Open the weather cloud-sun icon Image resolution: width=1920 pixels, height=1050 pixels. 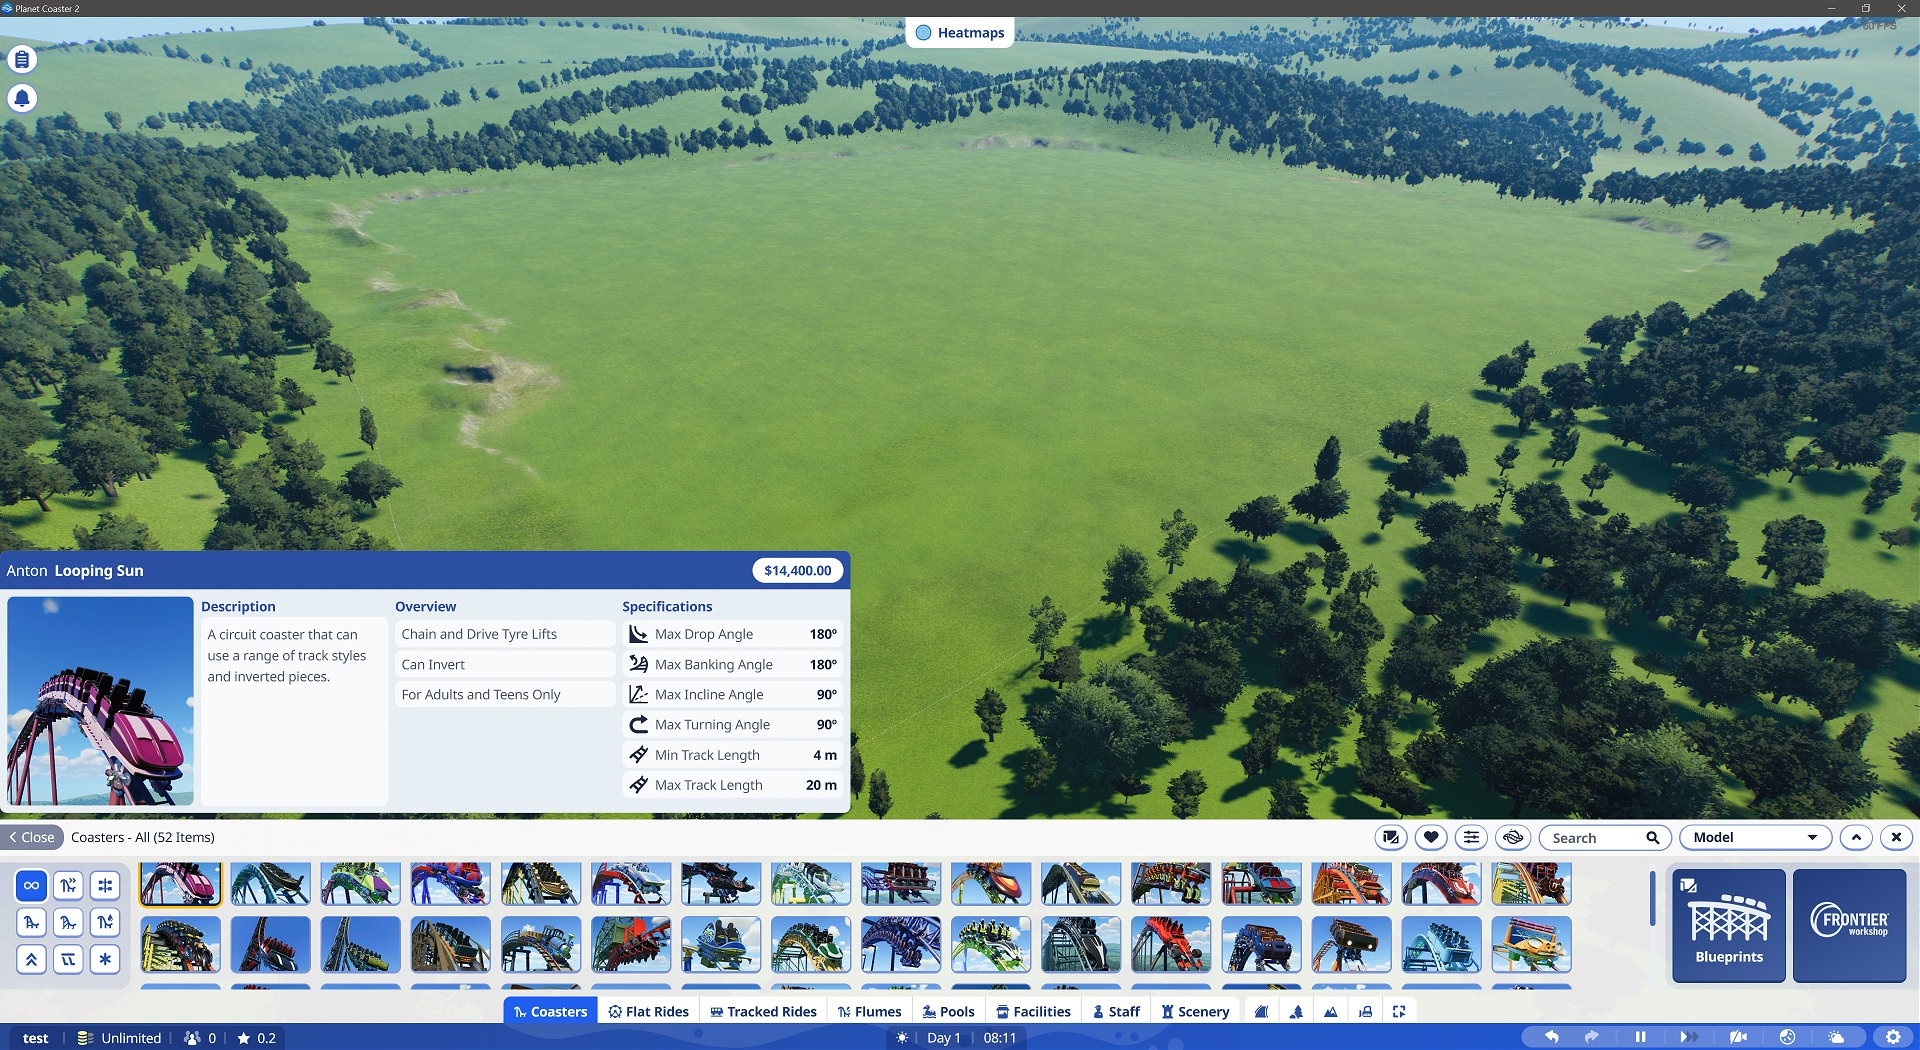(x=1836, y=1037)
